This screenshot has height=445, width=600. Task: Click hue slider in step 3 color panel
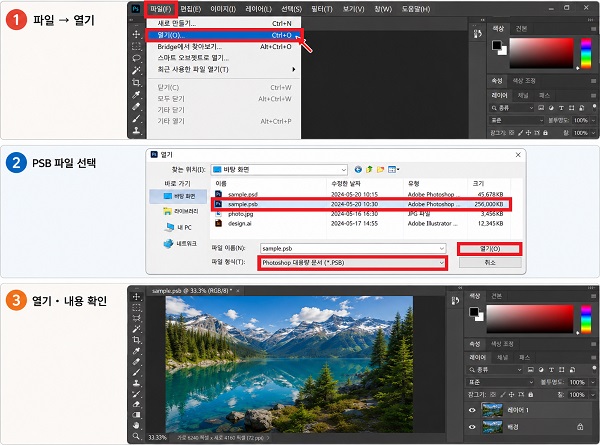click(x=586, y=319)
